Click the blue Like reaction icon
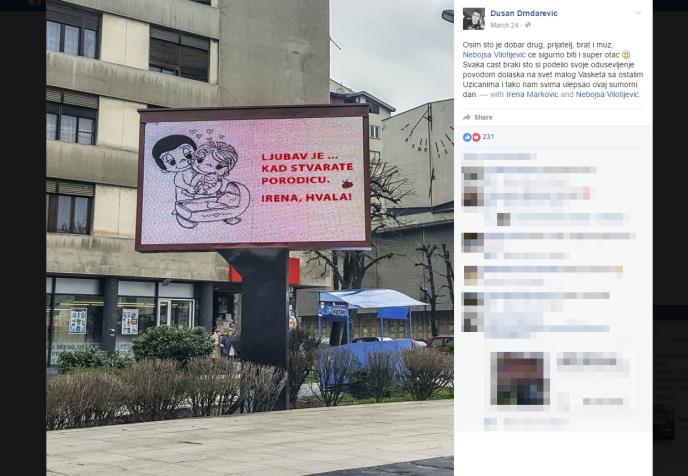The width and height of the screenshot is (688, 476). pyautogui.click(x=467, y=137)
